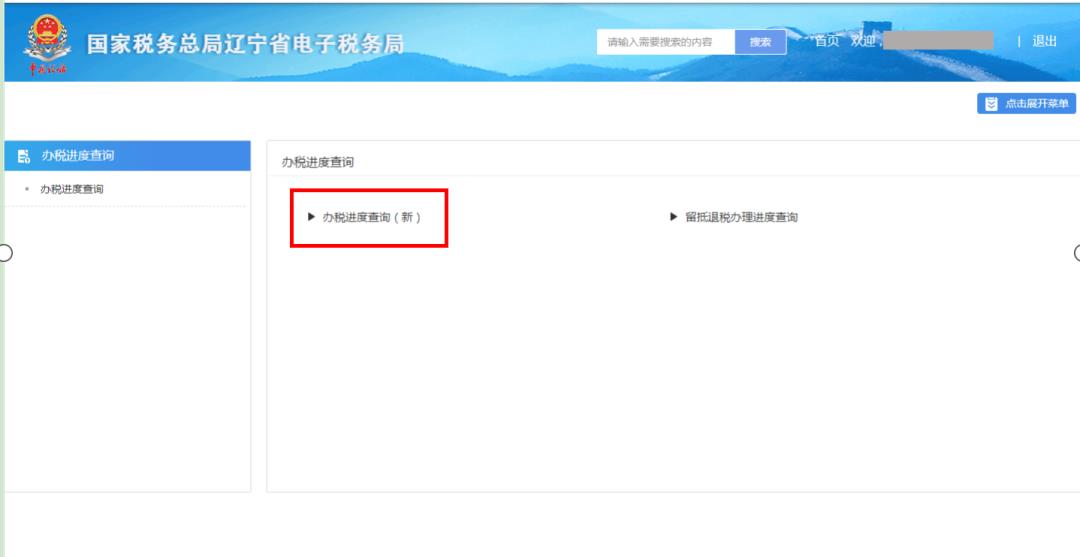Click the national tax emblem logo
1080x557 pixels.
(x=48, y=38)
